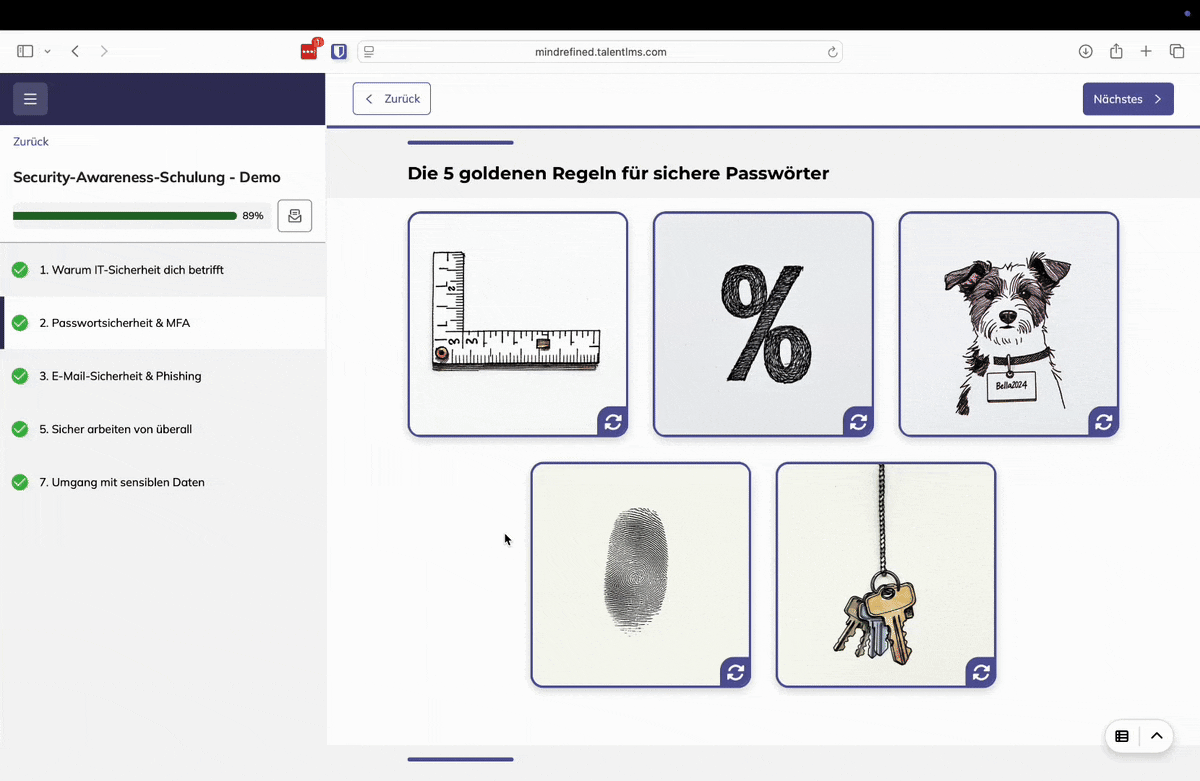Click the Zurück button above the content
This screenshot has width=1200, height=781.
pos(392,99)
